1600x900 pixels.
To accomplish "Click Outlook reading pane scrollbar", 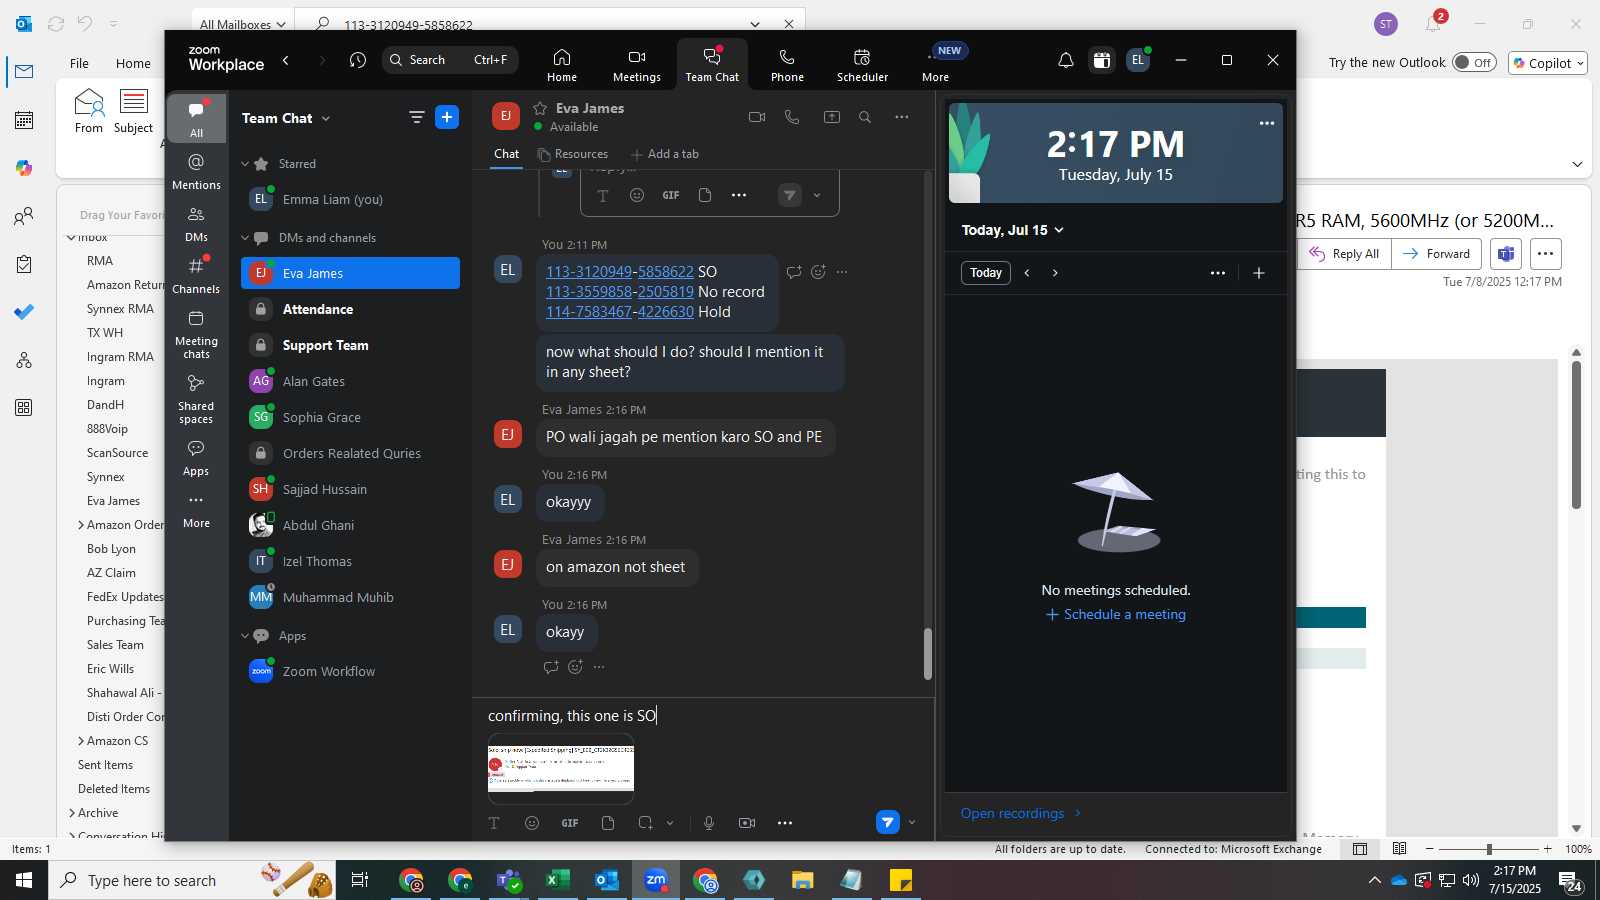I will [x=1576, y=435].
